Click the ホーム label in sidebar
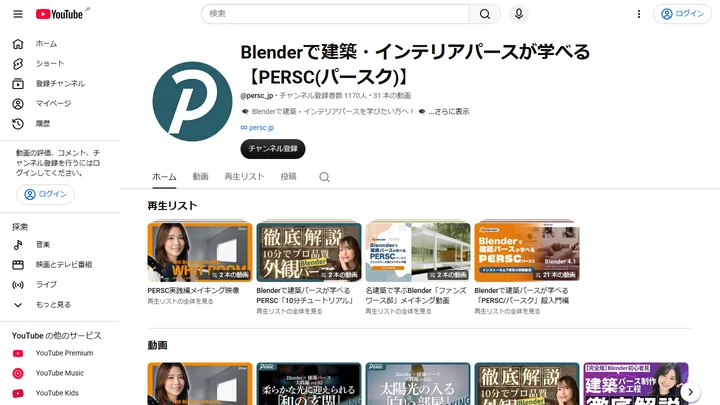The width and height of the screenshot is (720, 405). (x=46, y=44)
